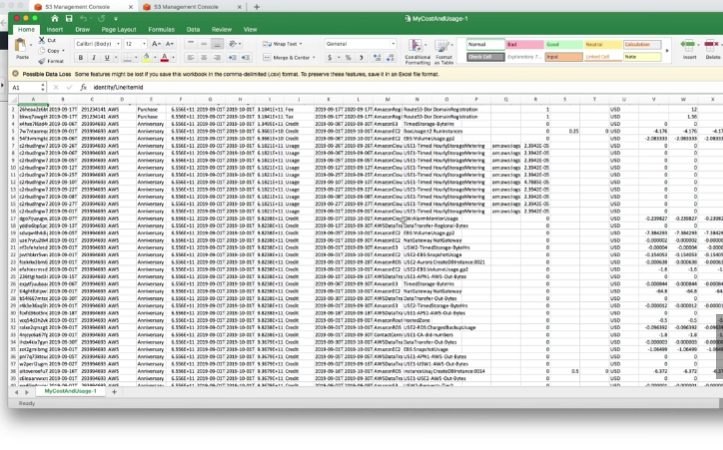This screenshot has height=450, width=723.
Task: Expand the cell styles gallery arrow
Action: [x=667, y=51]
